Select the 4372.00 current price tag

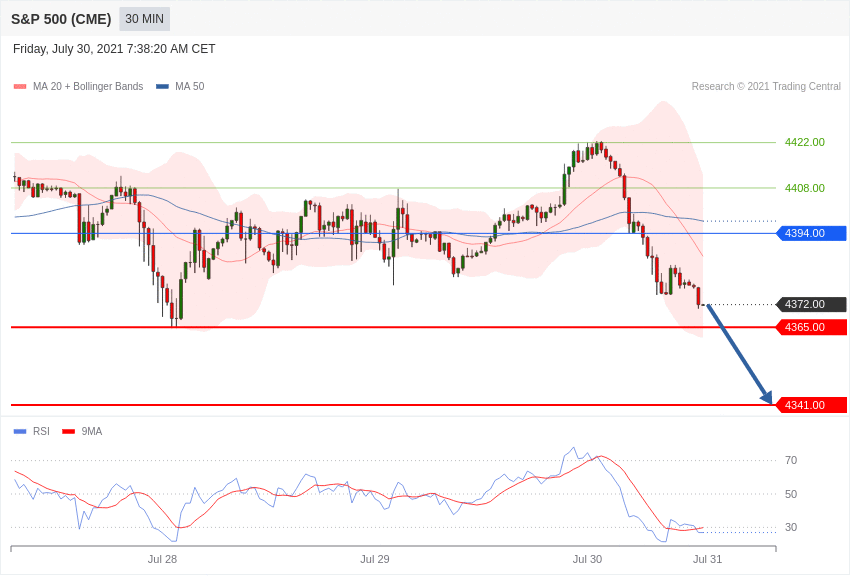pyautogui.click(x=811, y=304)
